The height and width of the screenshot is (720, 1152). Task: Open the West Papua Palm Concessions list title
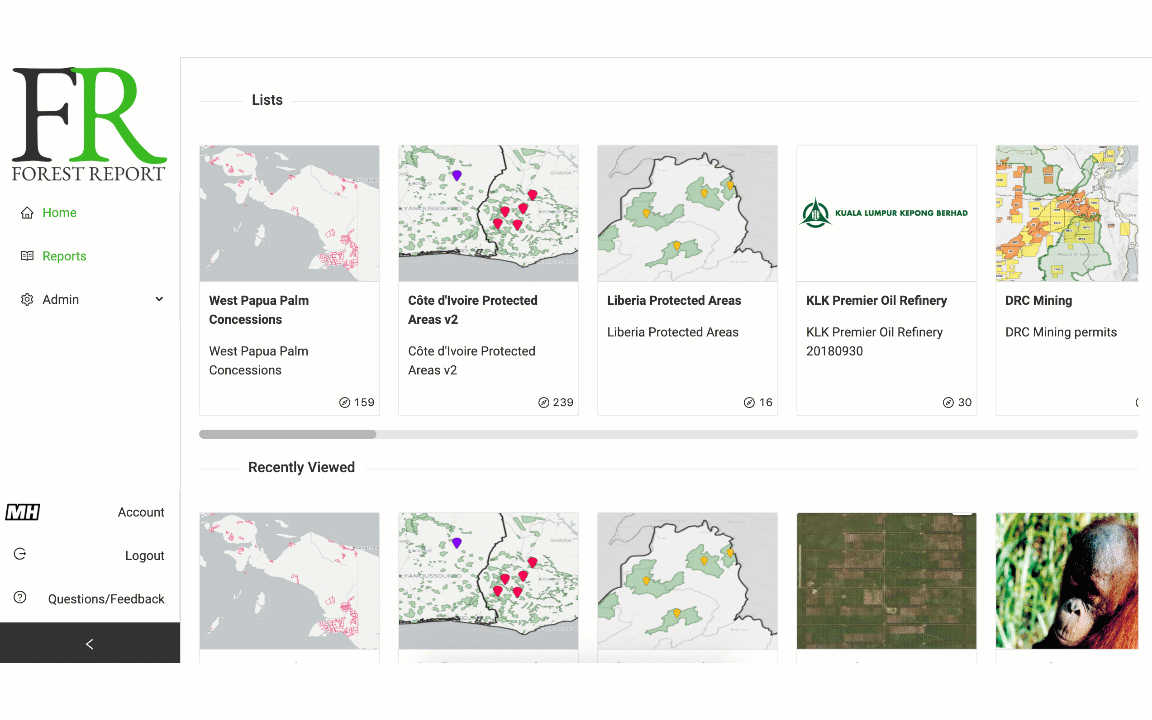pos(259,310)
